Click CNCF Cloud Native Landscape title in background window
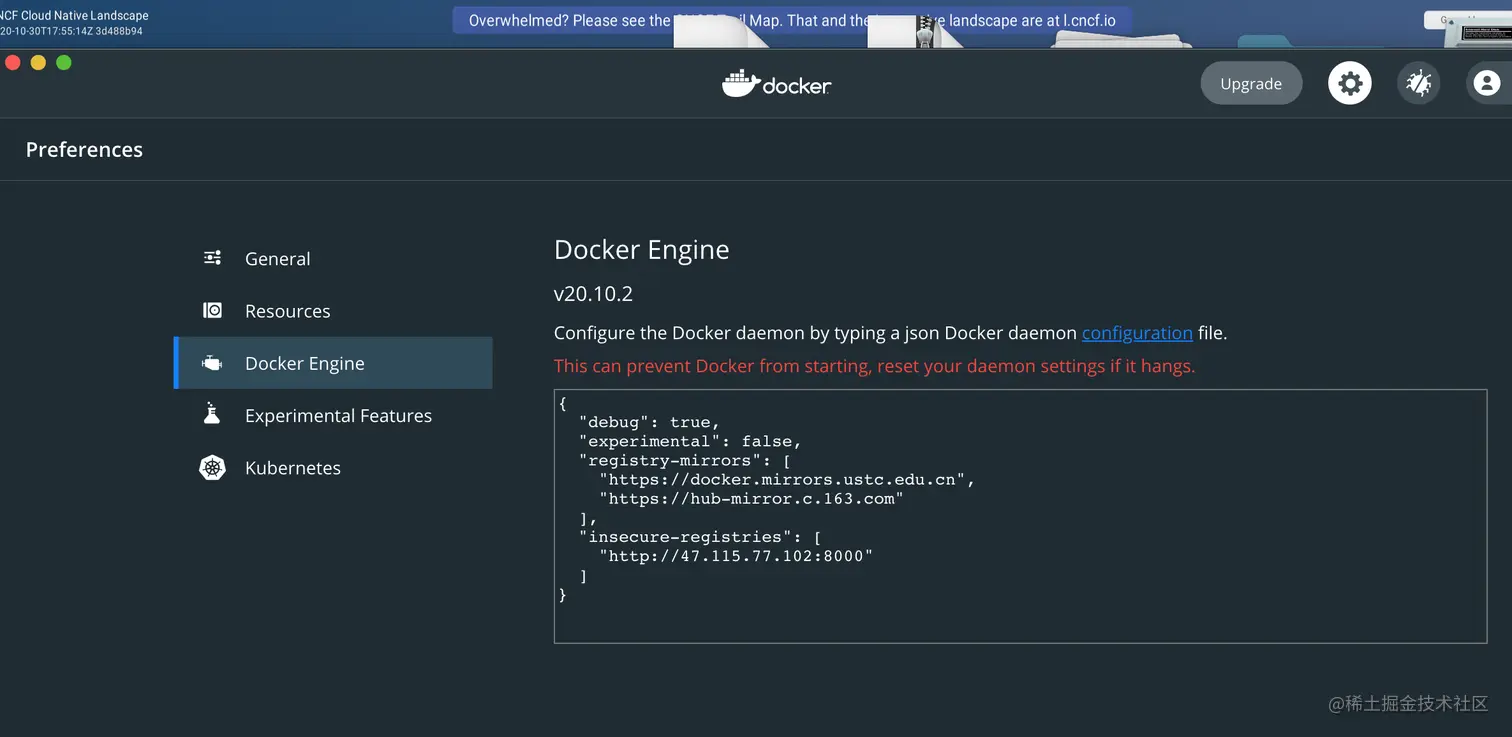The image size is (1512, 737). (x=74, y=15)
